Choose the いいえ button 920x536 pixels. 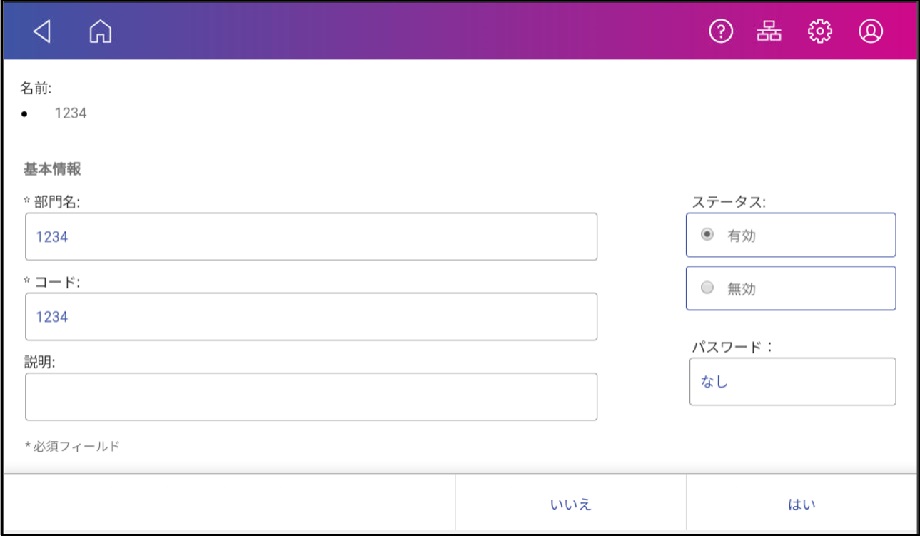[570, 504]
